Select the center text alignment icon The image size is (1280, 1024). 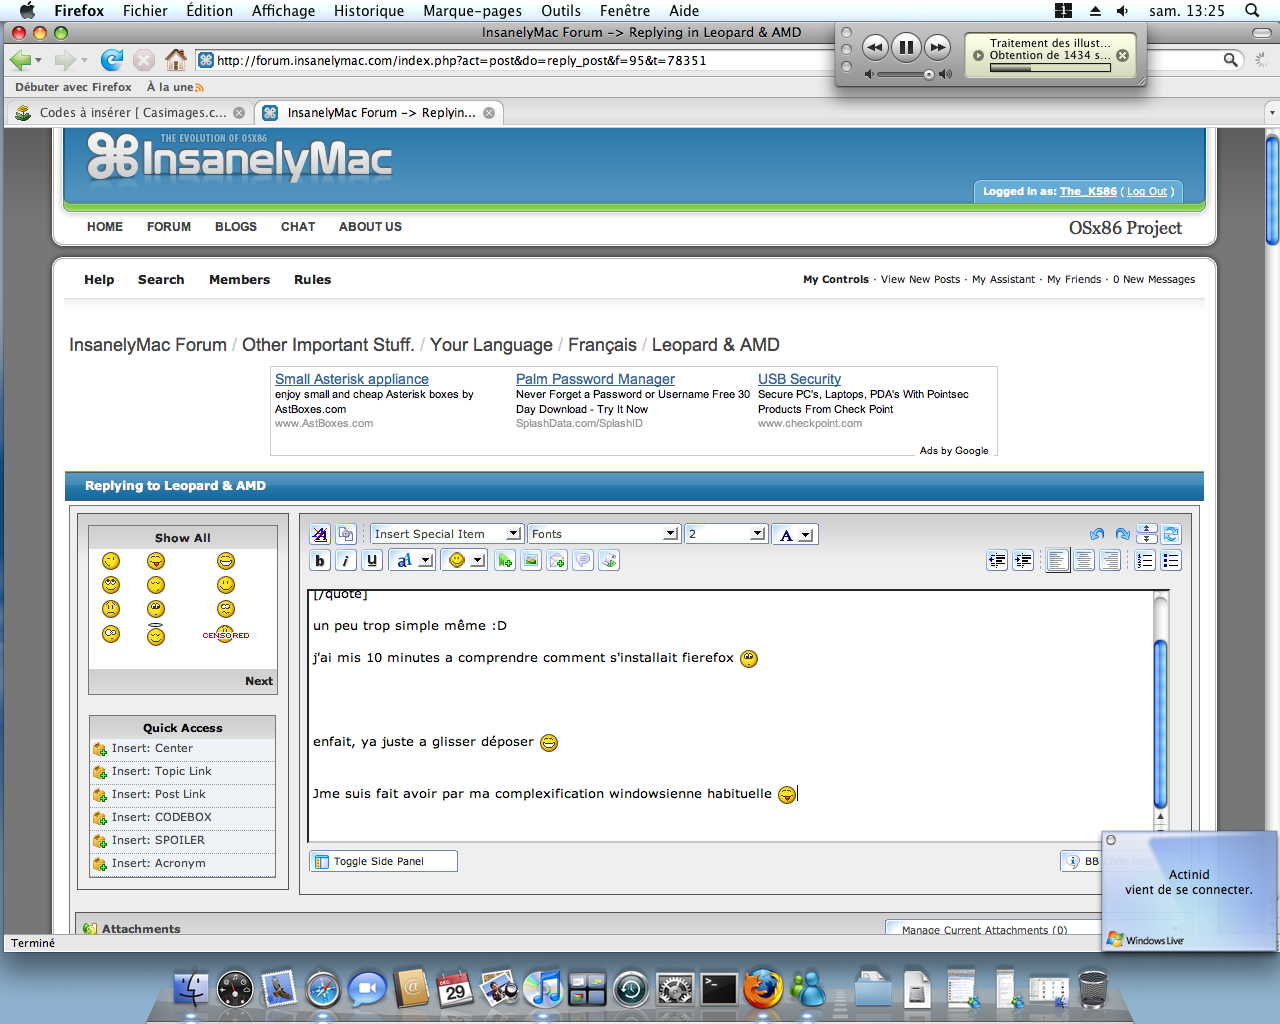(x=1084, y=560)
